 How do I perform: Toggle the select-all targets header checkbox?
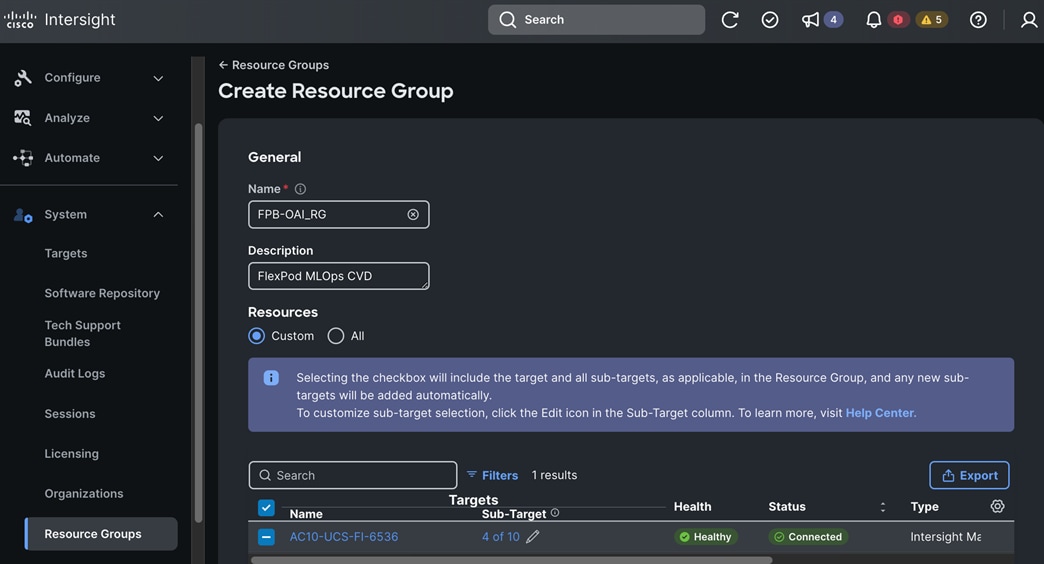266,508
